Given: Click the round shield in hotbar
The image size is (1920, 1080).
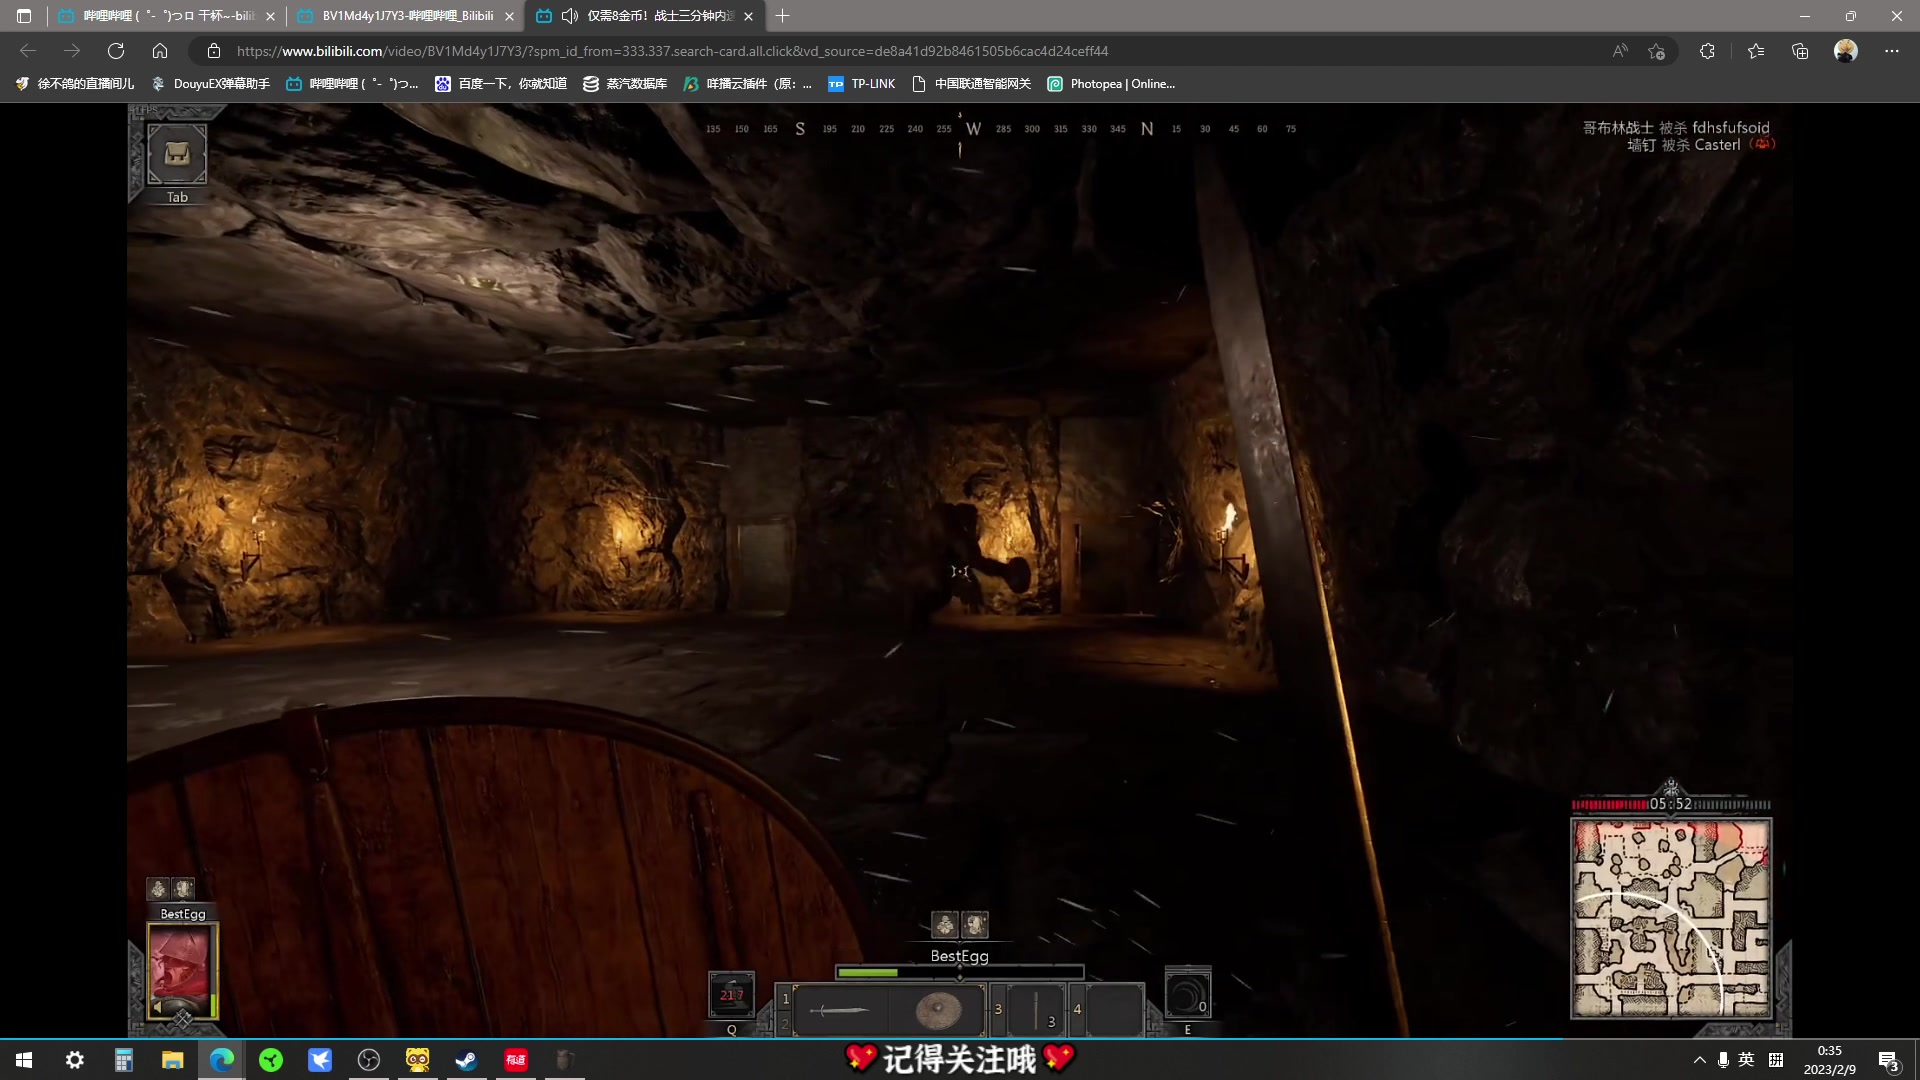Looking at the screenshot, I should click(x=938, y=1011).
